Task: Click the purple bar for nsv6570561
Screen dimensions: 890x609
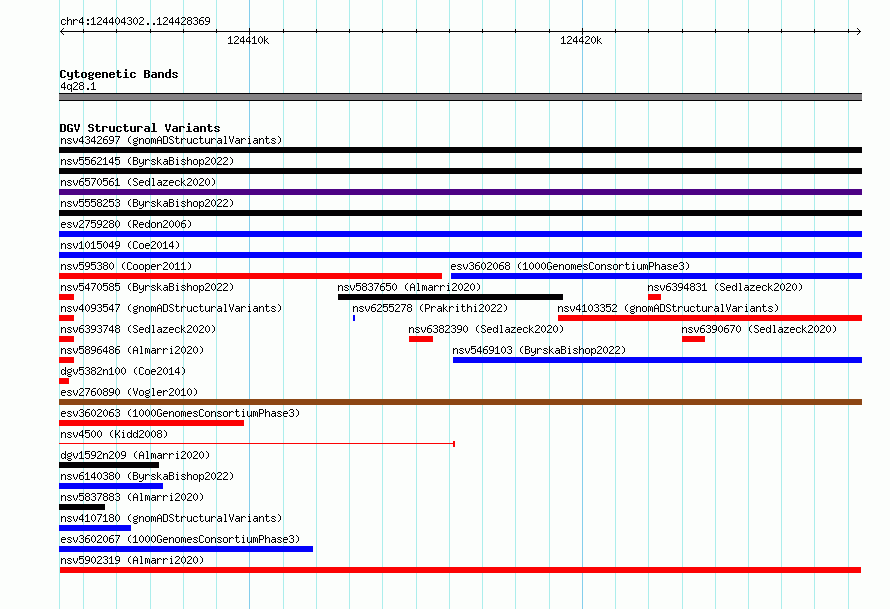Action: pyautogui.click(x=460, y=192)
